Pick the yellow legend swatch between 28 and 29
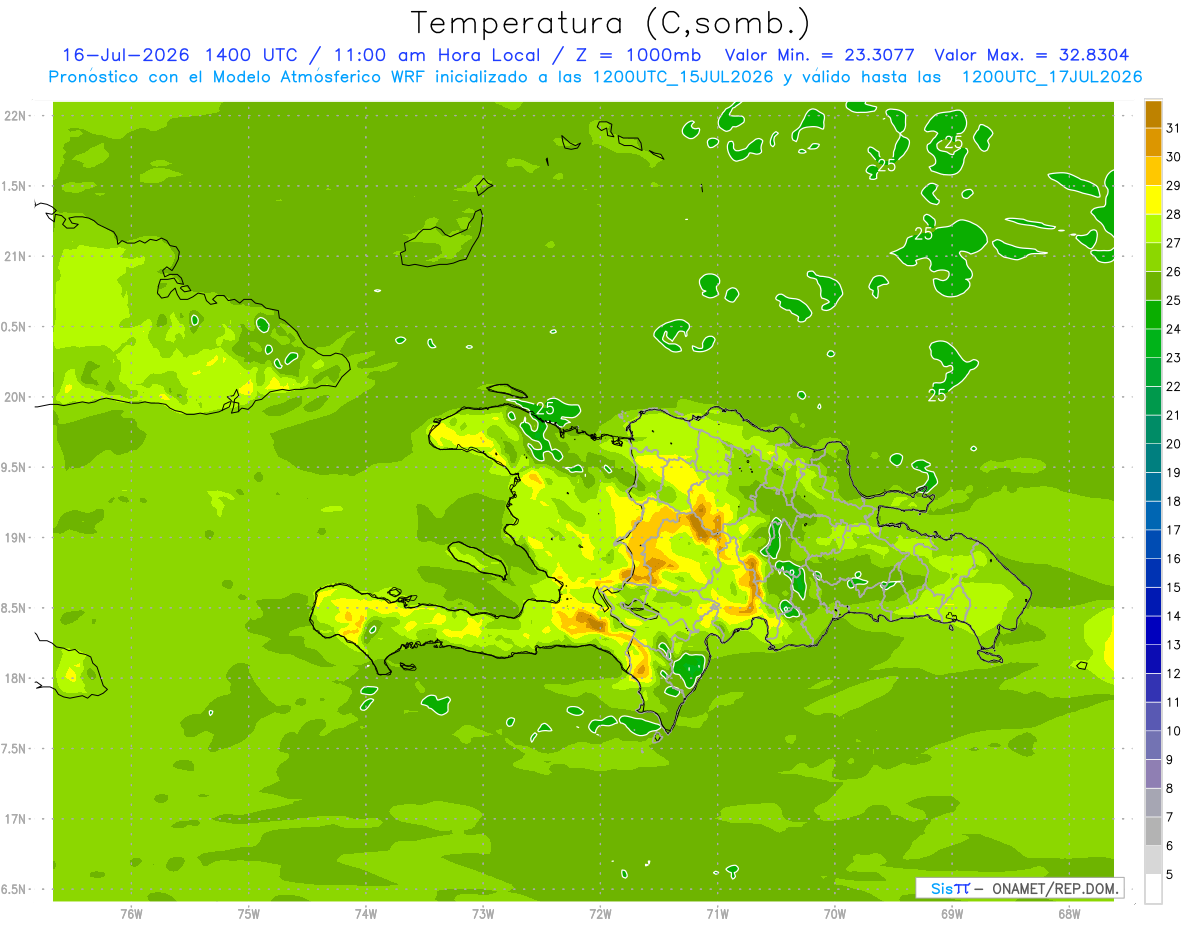The height and width of the screenshot is (927, 1200). click(1153, 200)
